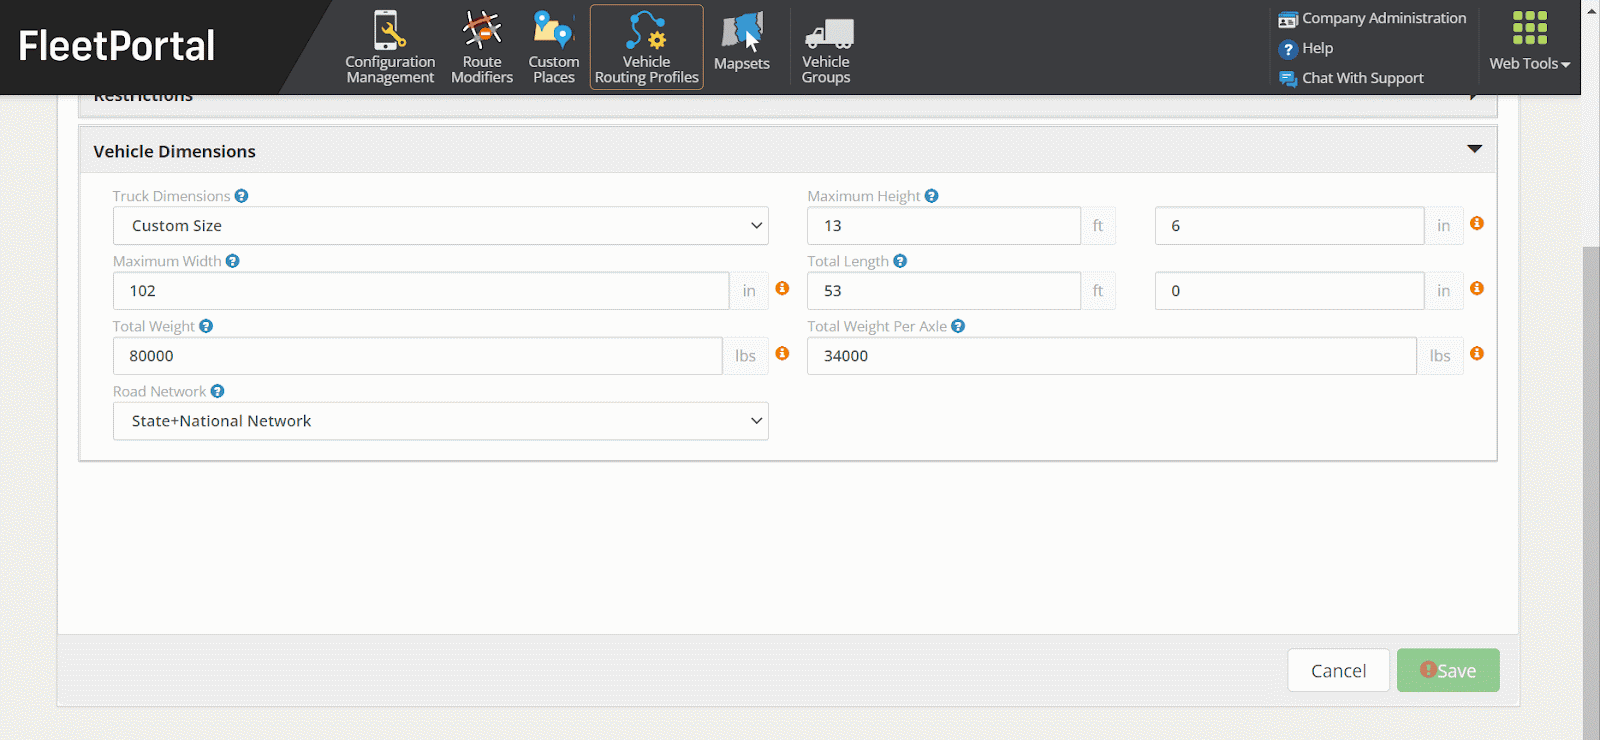Focus the Total Length inches field
The height and width of the screenshot is (740, 1600).
pyautogui.click(x=1290, y=291)
